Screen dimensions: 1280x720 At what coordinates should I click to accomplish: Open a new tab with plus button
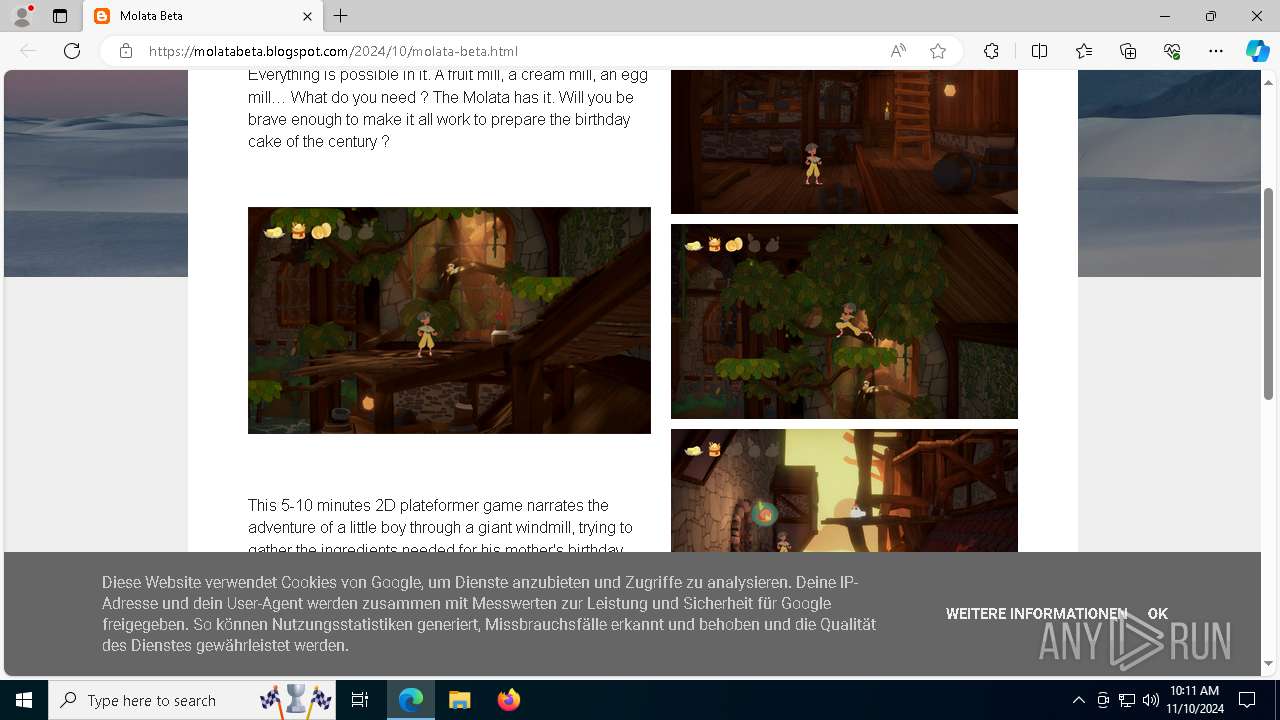point(341,16)
